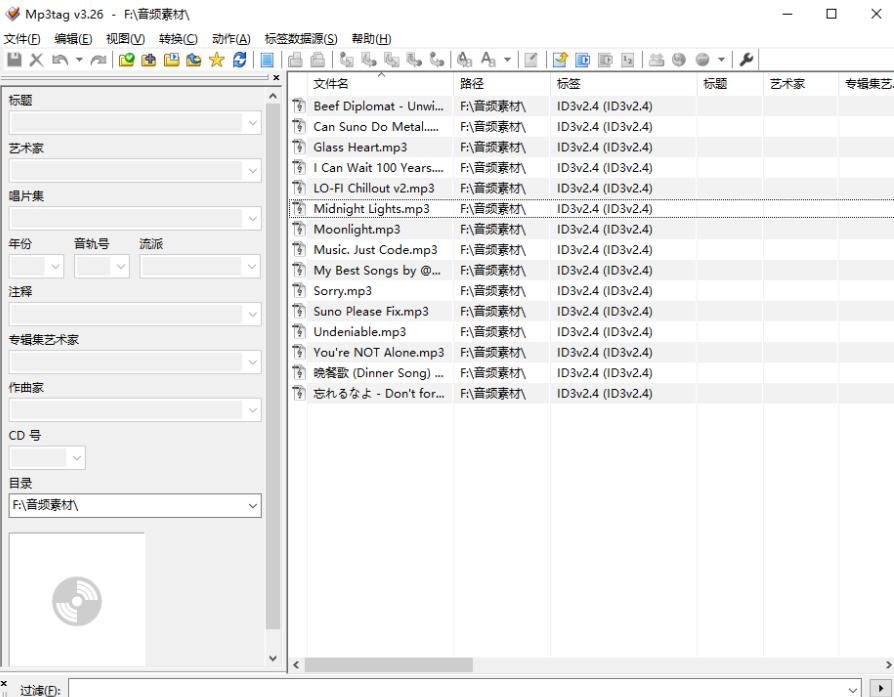894x697 pixels.
Task: Click the save tag floppy disk icon
Action: pos(14,59)
